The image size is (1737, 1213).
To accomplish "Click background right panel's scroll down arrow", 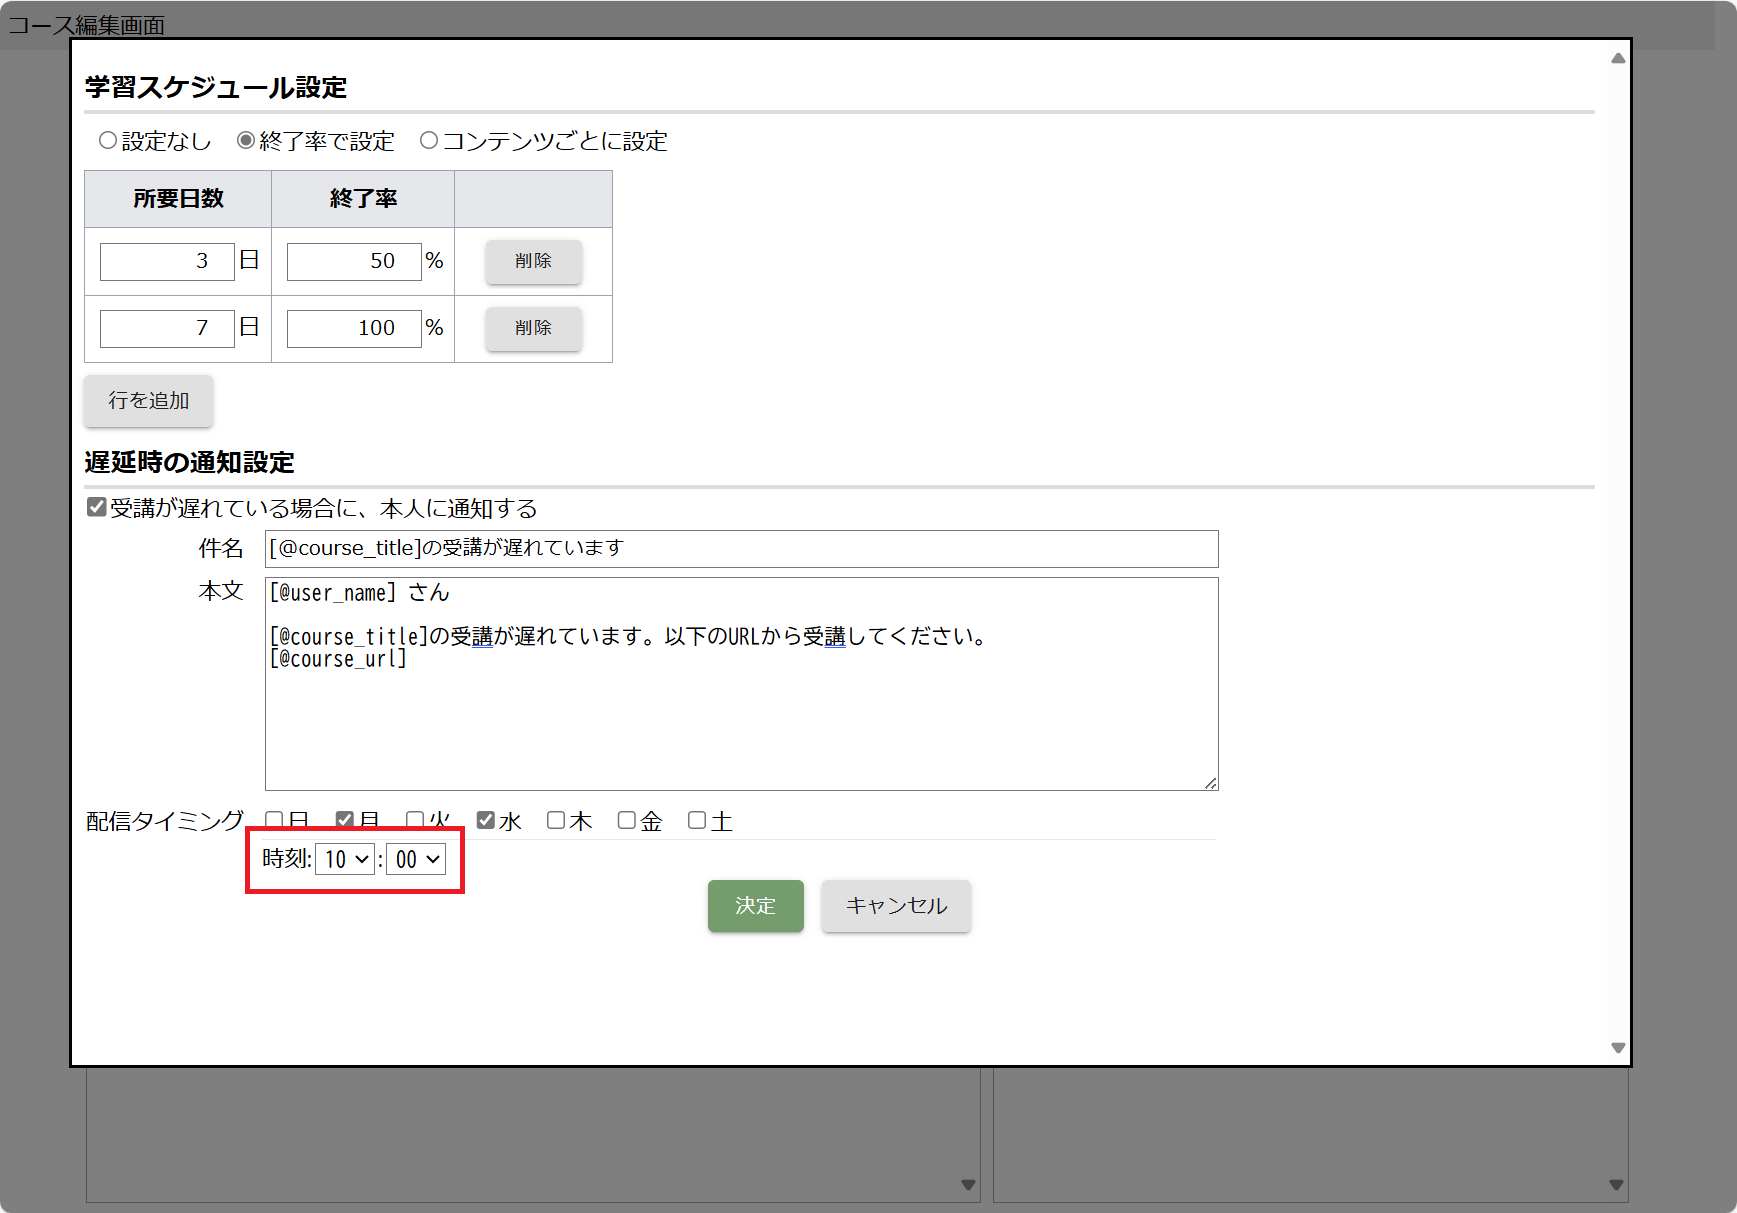I will [1616, 1185].
